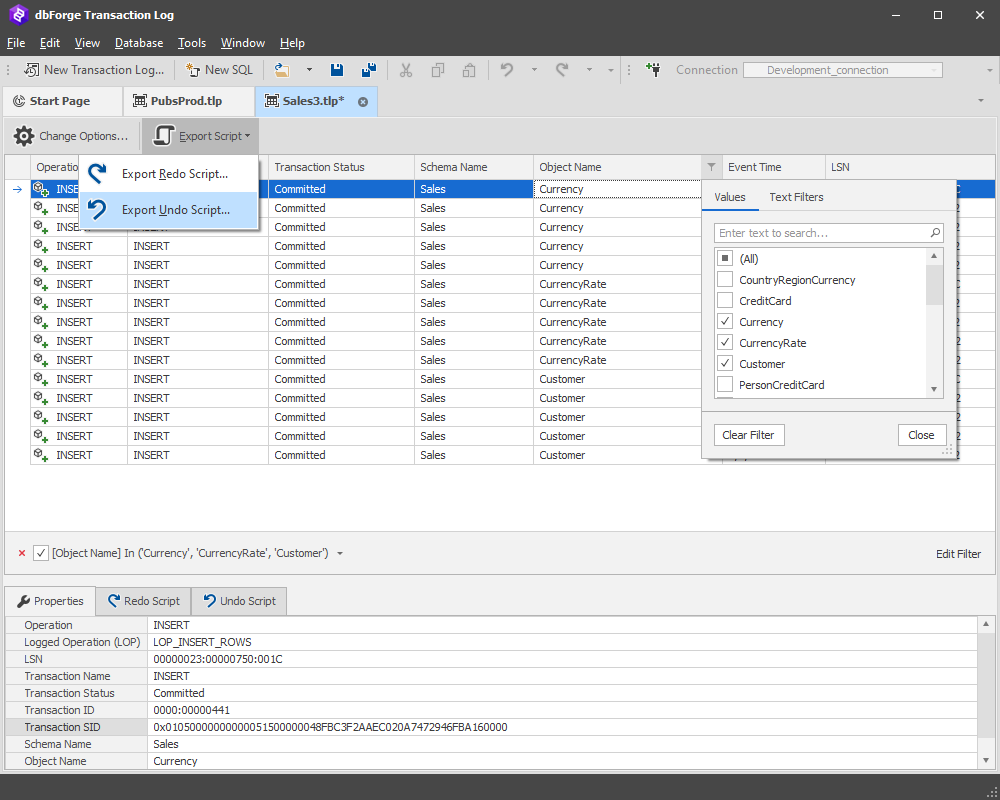Open the Tools menu
Viewport: 1000px width, 800px height.
point(192,43)
